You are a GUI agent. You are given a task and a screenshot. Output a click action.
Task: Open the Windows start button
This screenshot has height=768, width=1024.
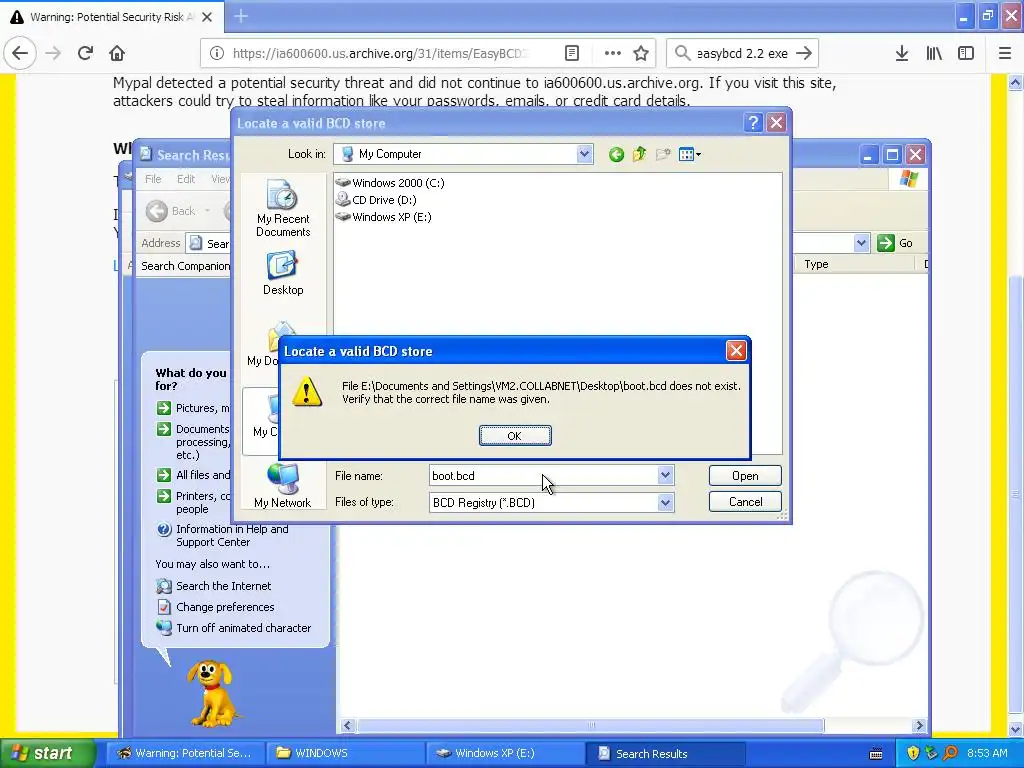(47, 753)
